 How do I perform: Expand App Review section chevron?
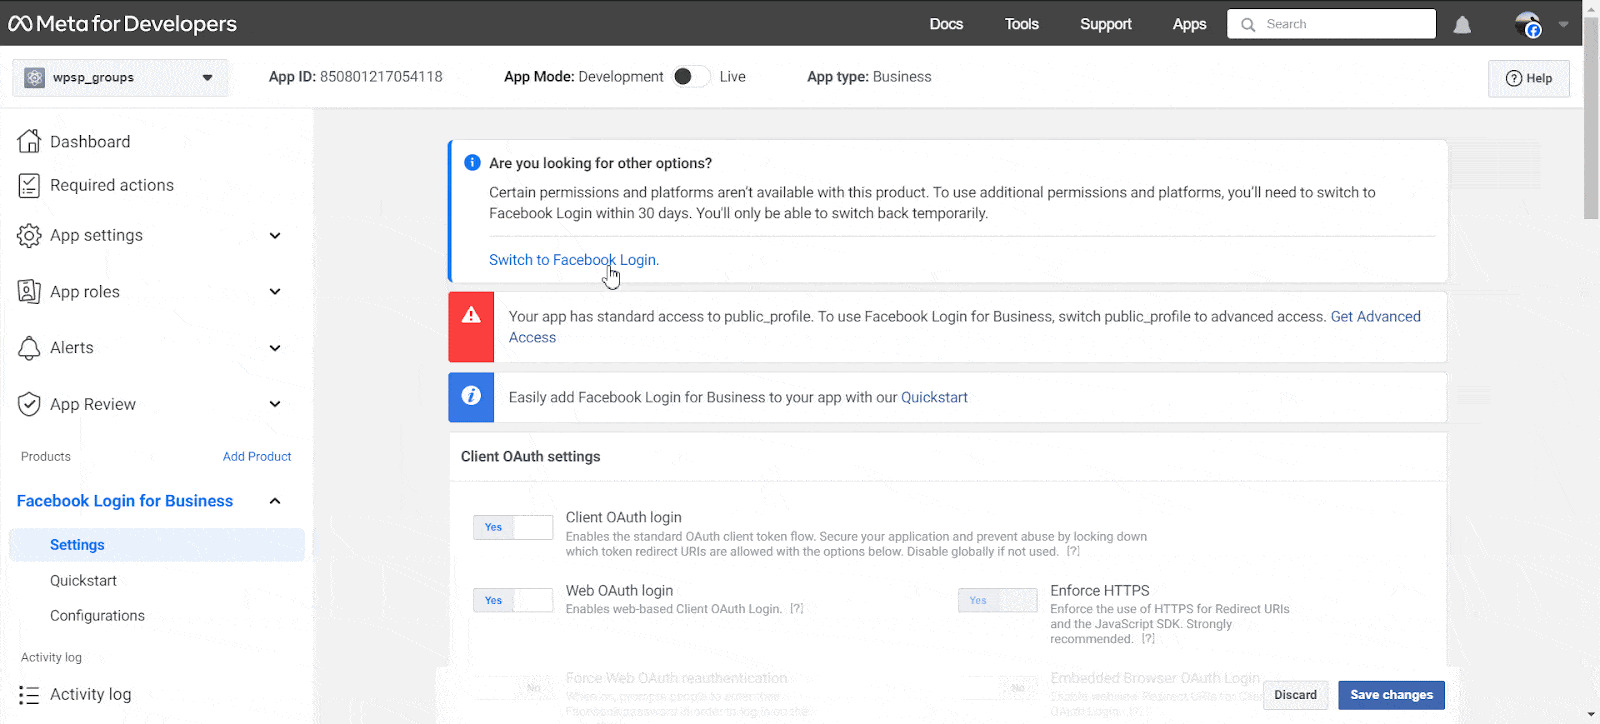pos(275,404)
